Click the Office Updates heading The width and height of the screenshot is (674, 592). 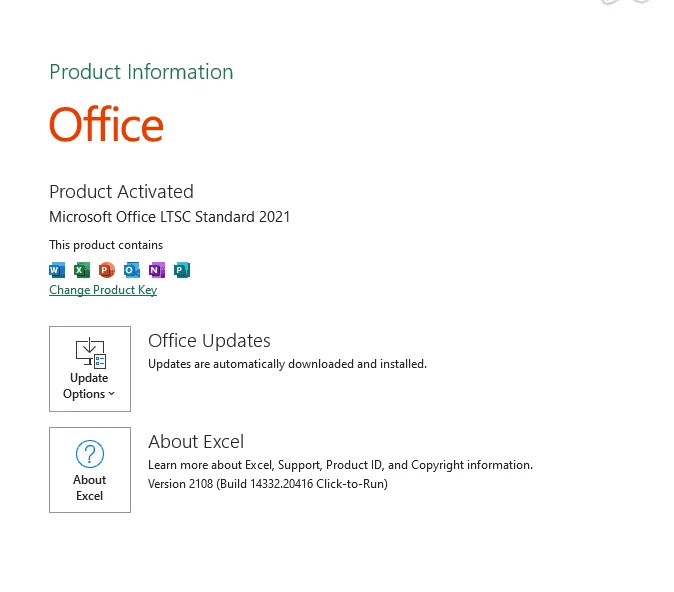tap(209, 341)
